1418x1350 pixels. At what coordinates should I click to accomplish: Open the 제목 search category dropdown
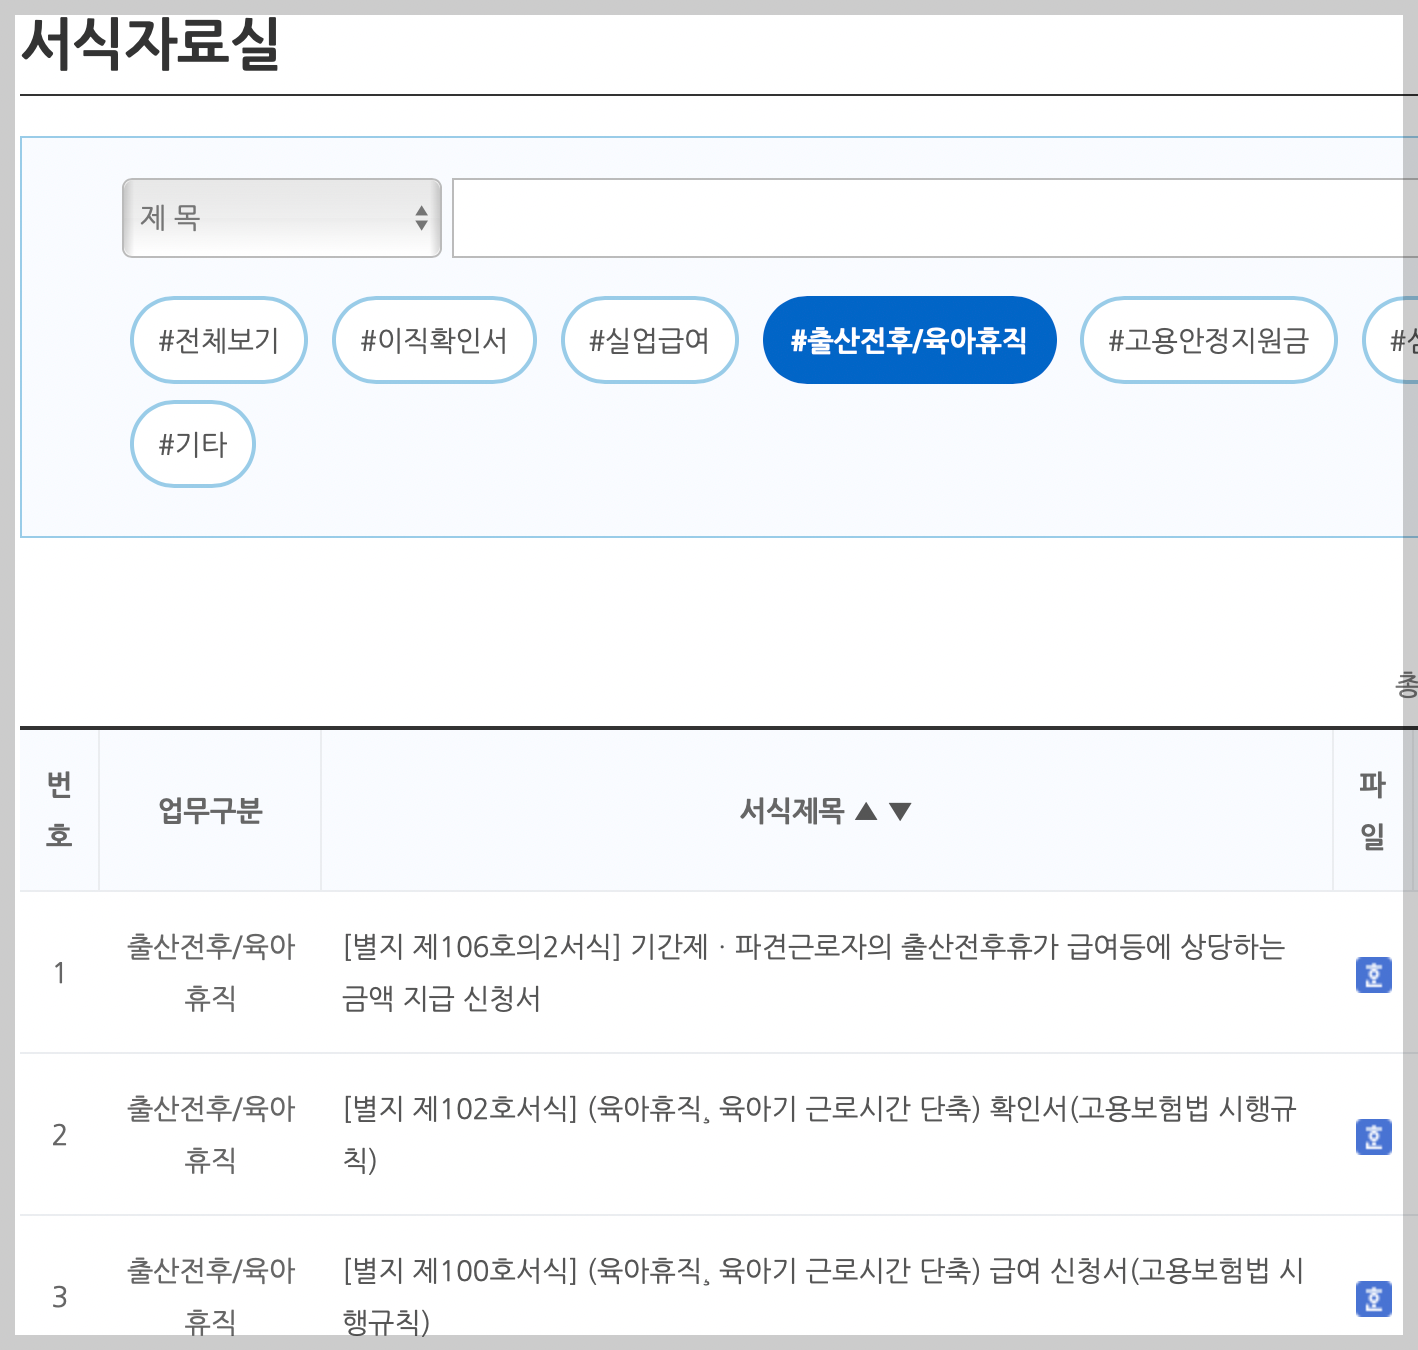[281, 217]
